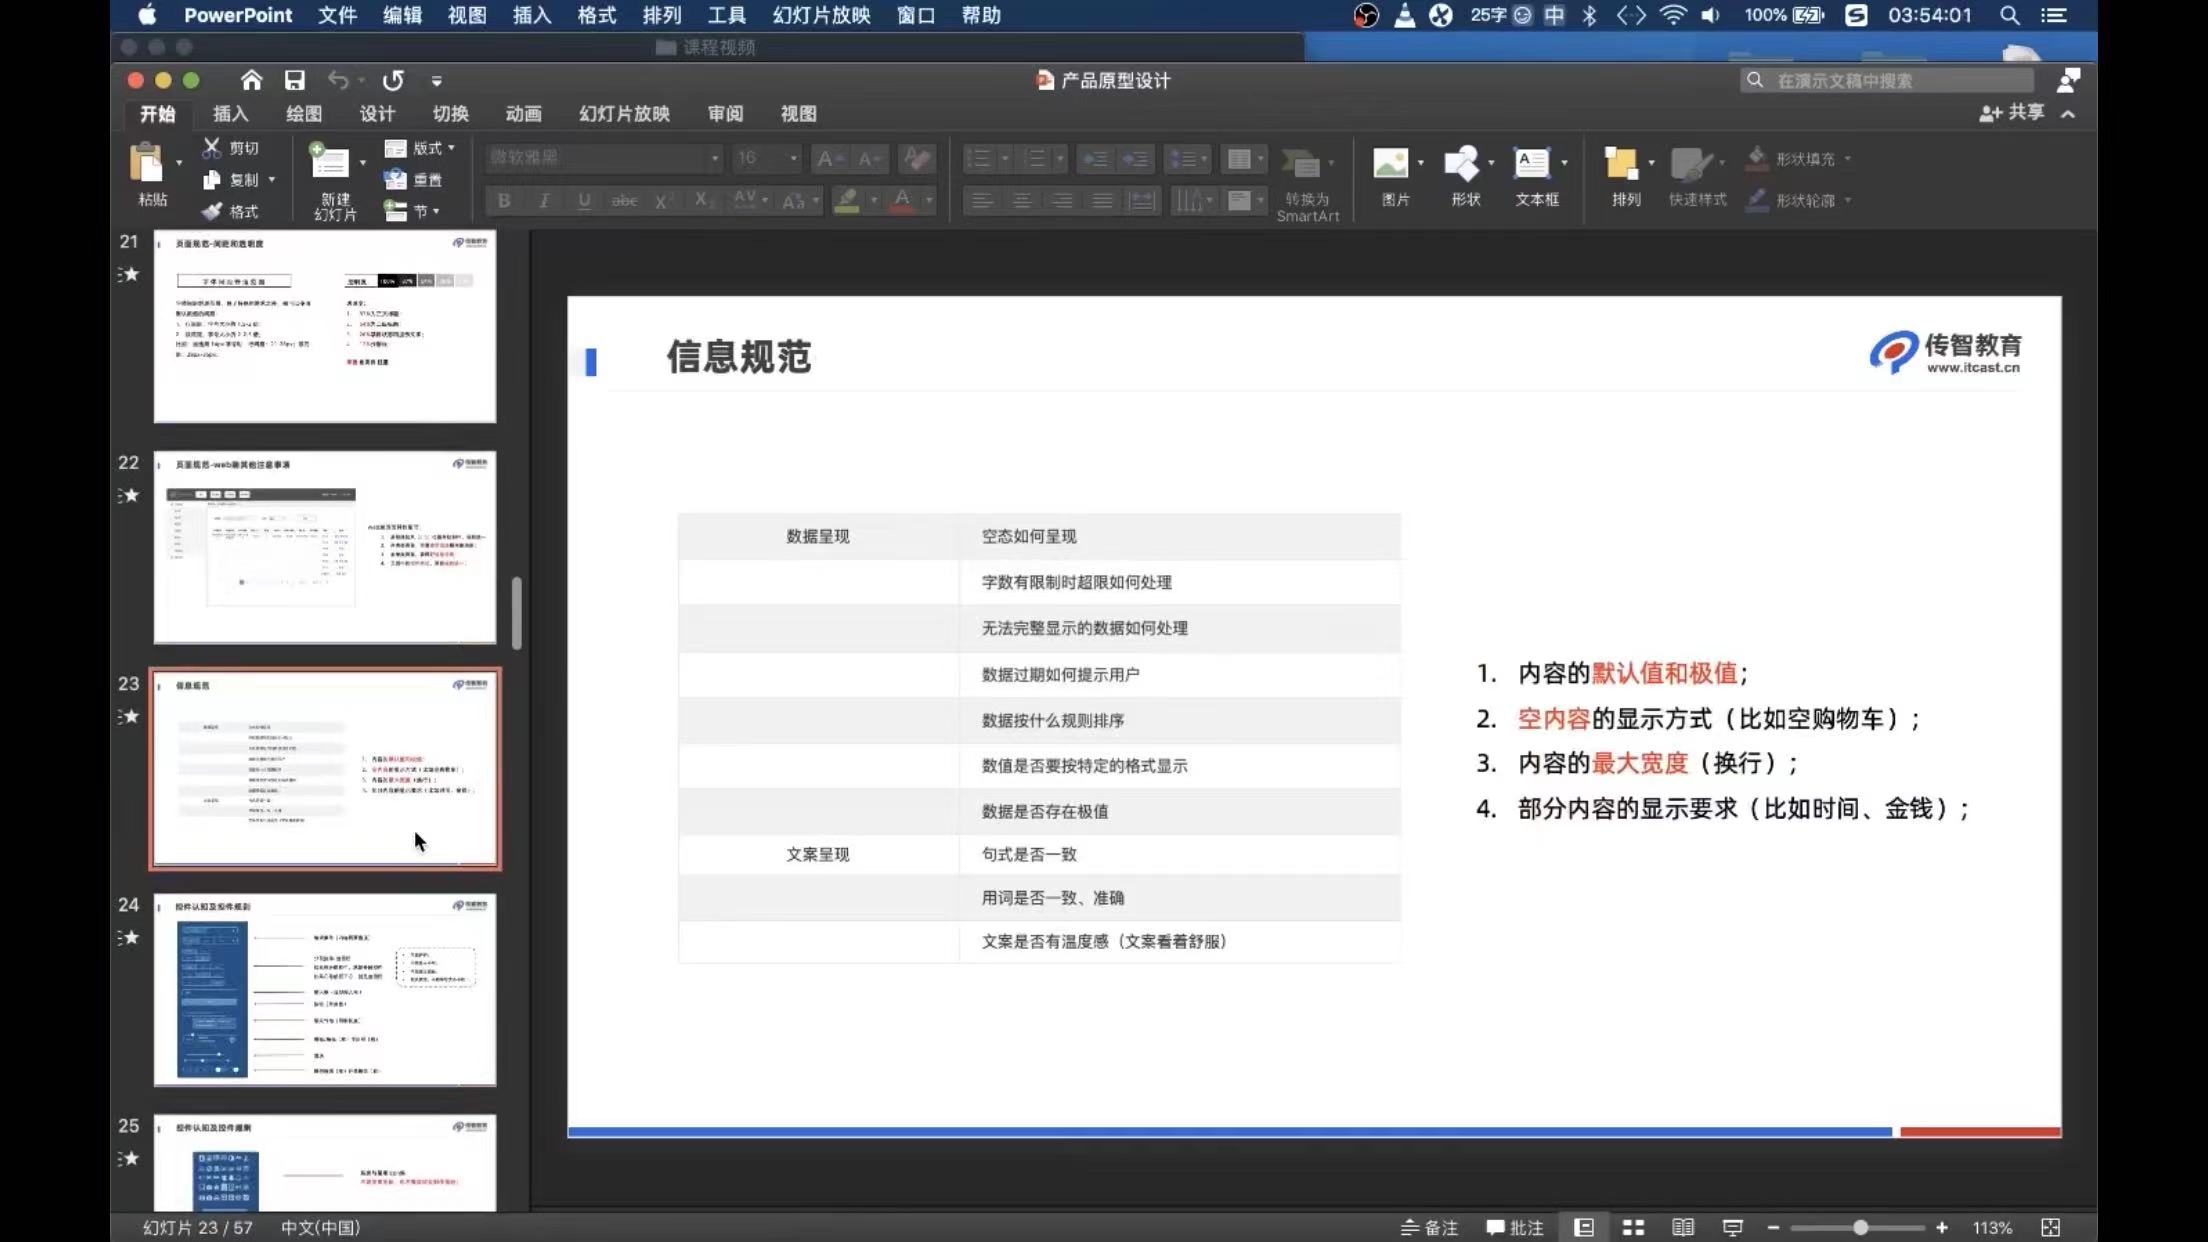Open 幻灯片放映 menu in the menu bar

click(x=821, y=15)
